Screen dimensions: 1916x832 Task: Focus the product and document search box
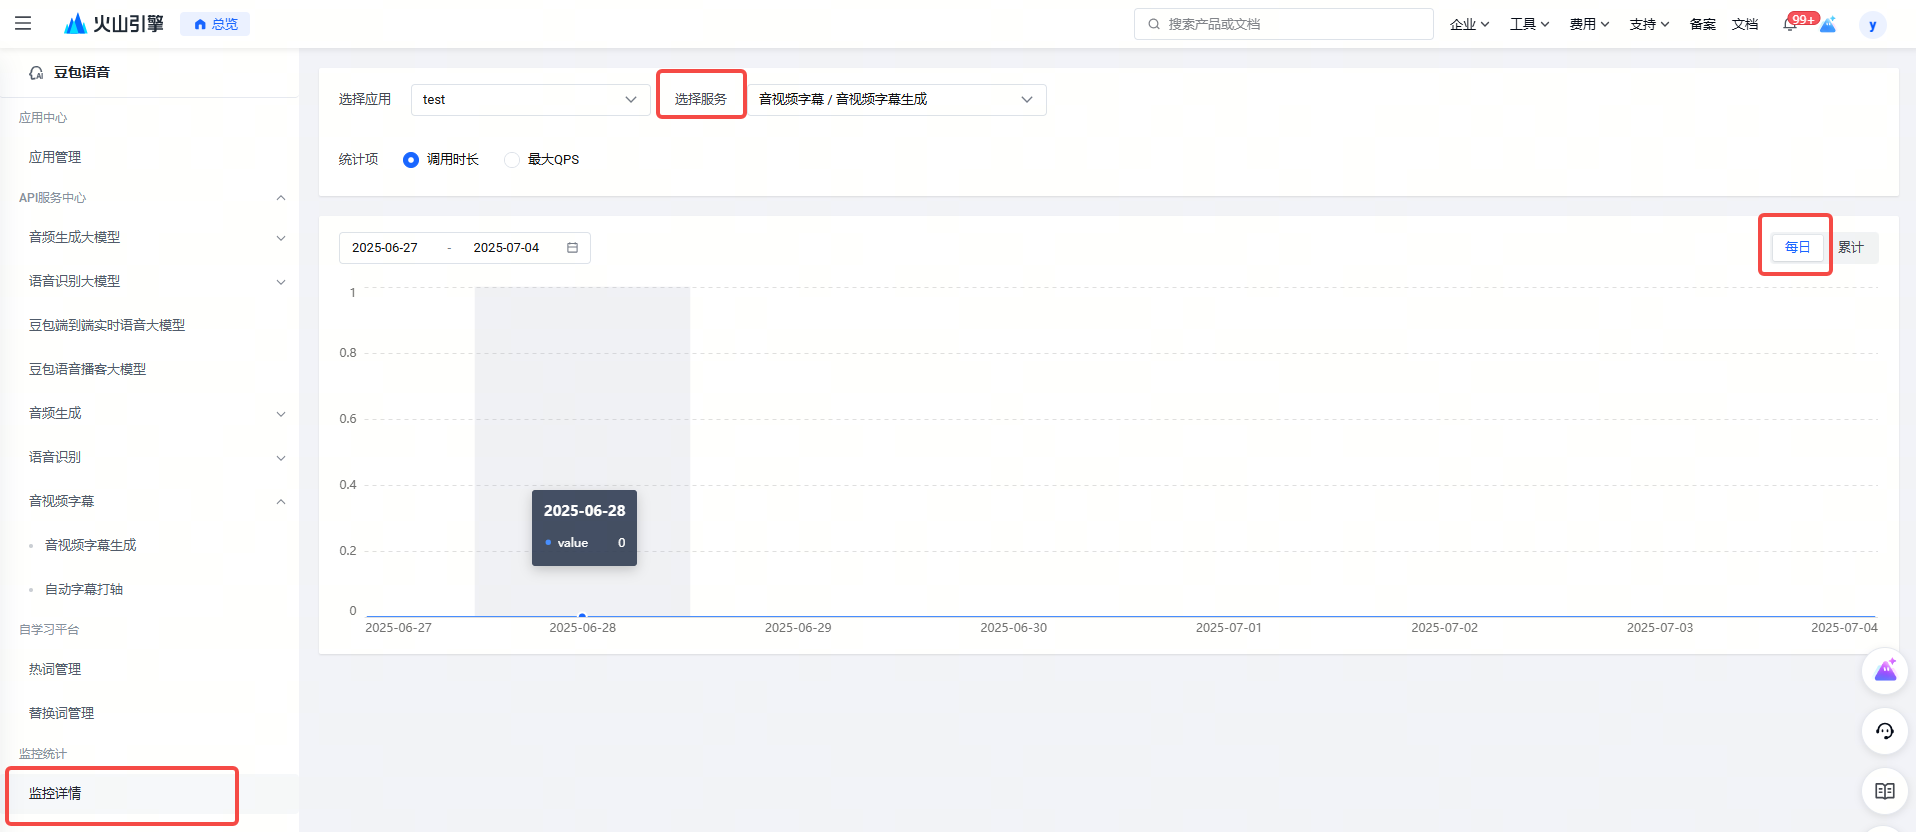1283,24
